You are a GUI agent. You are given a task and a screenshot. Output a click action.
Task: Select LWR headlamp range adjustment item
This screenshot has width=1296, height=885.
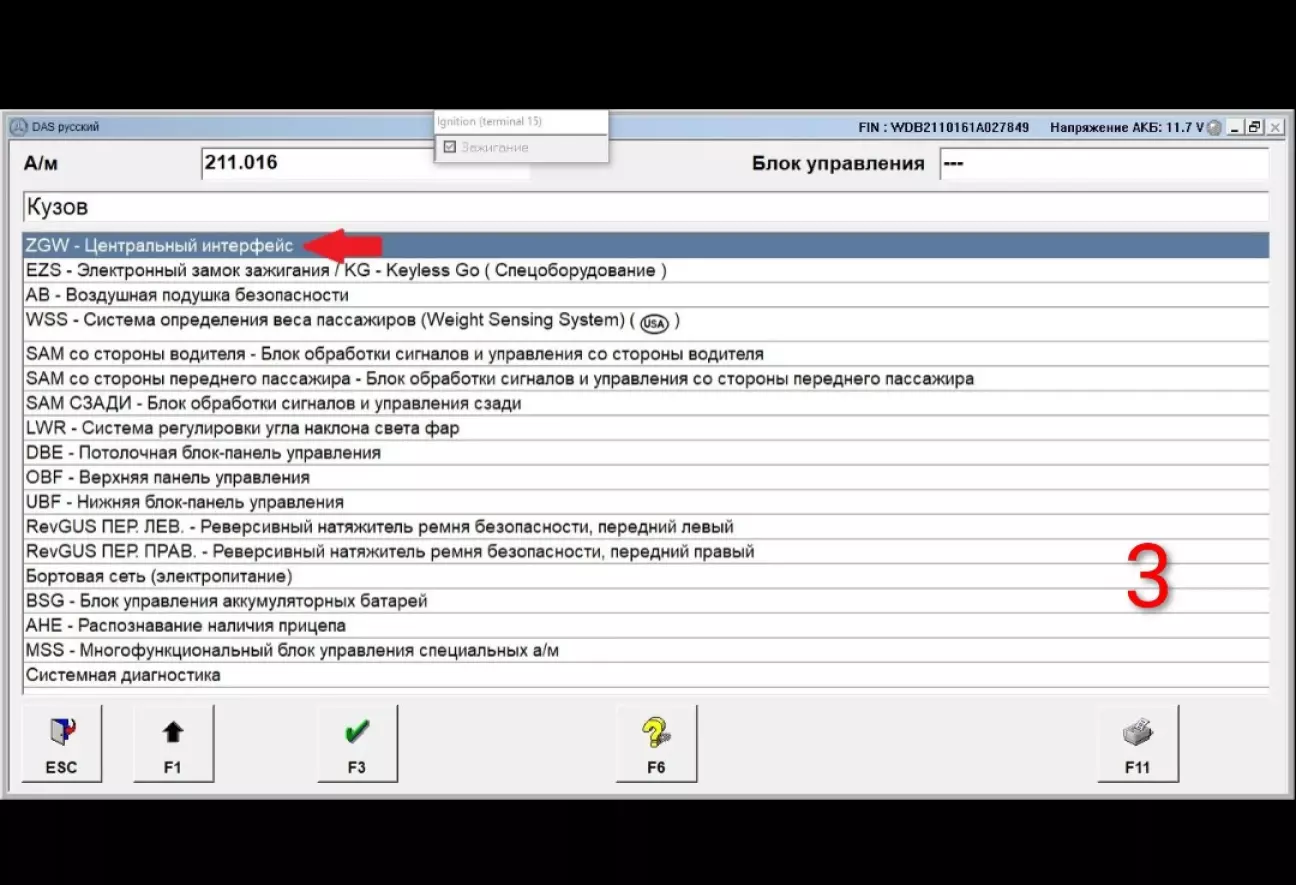[x=242, y=428]
